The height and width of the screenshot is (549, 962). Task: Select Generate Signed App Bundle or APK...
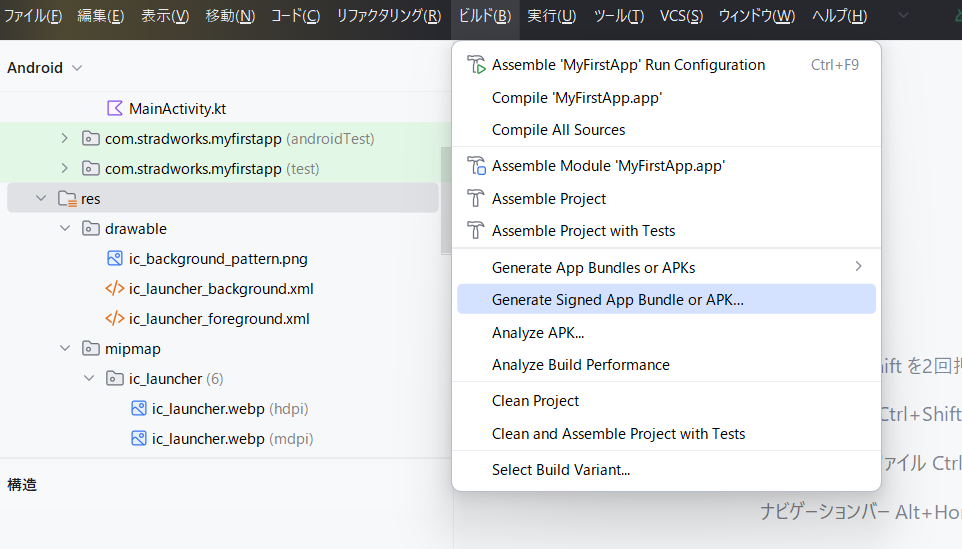click(x=617, y=299)
